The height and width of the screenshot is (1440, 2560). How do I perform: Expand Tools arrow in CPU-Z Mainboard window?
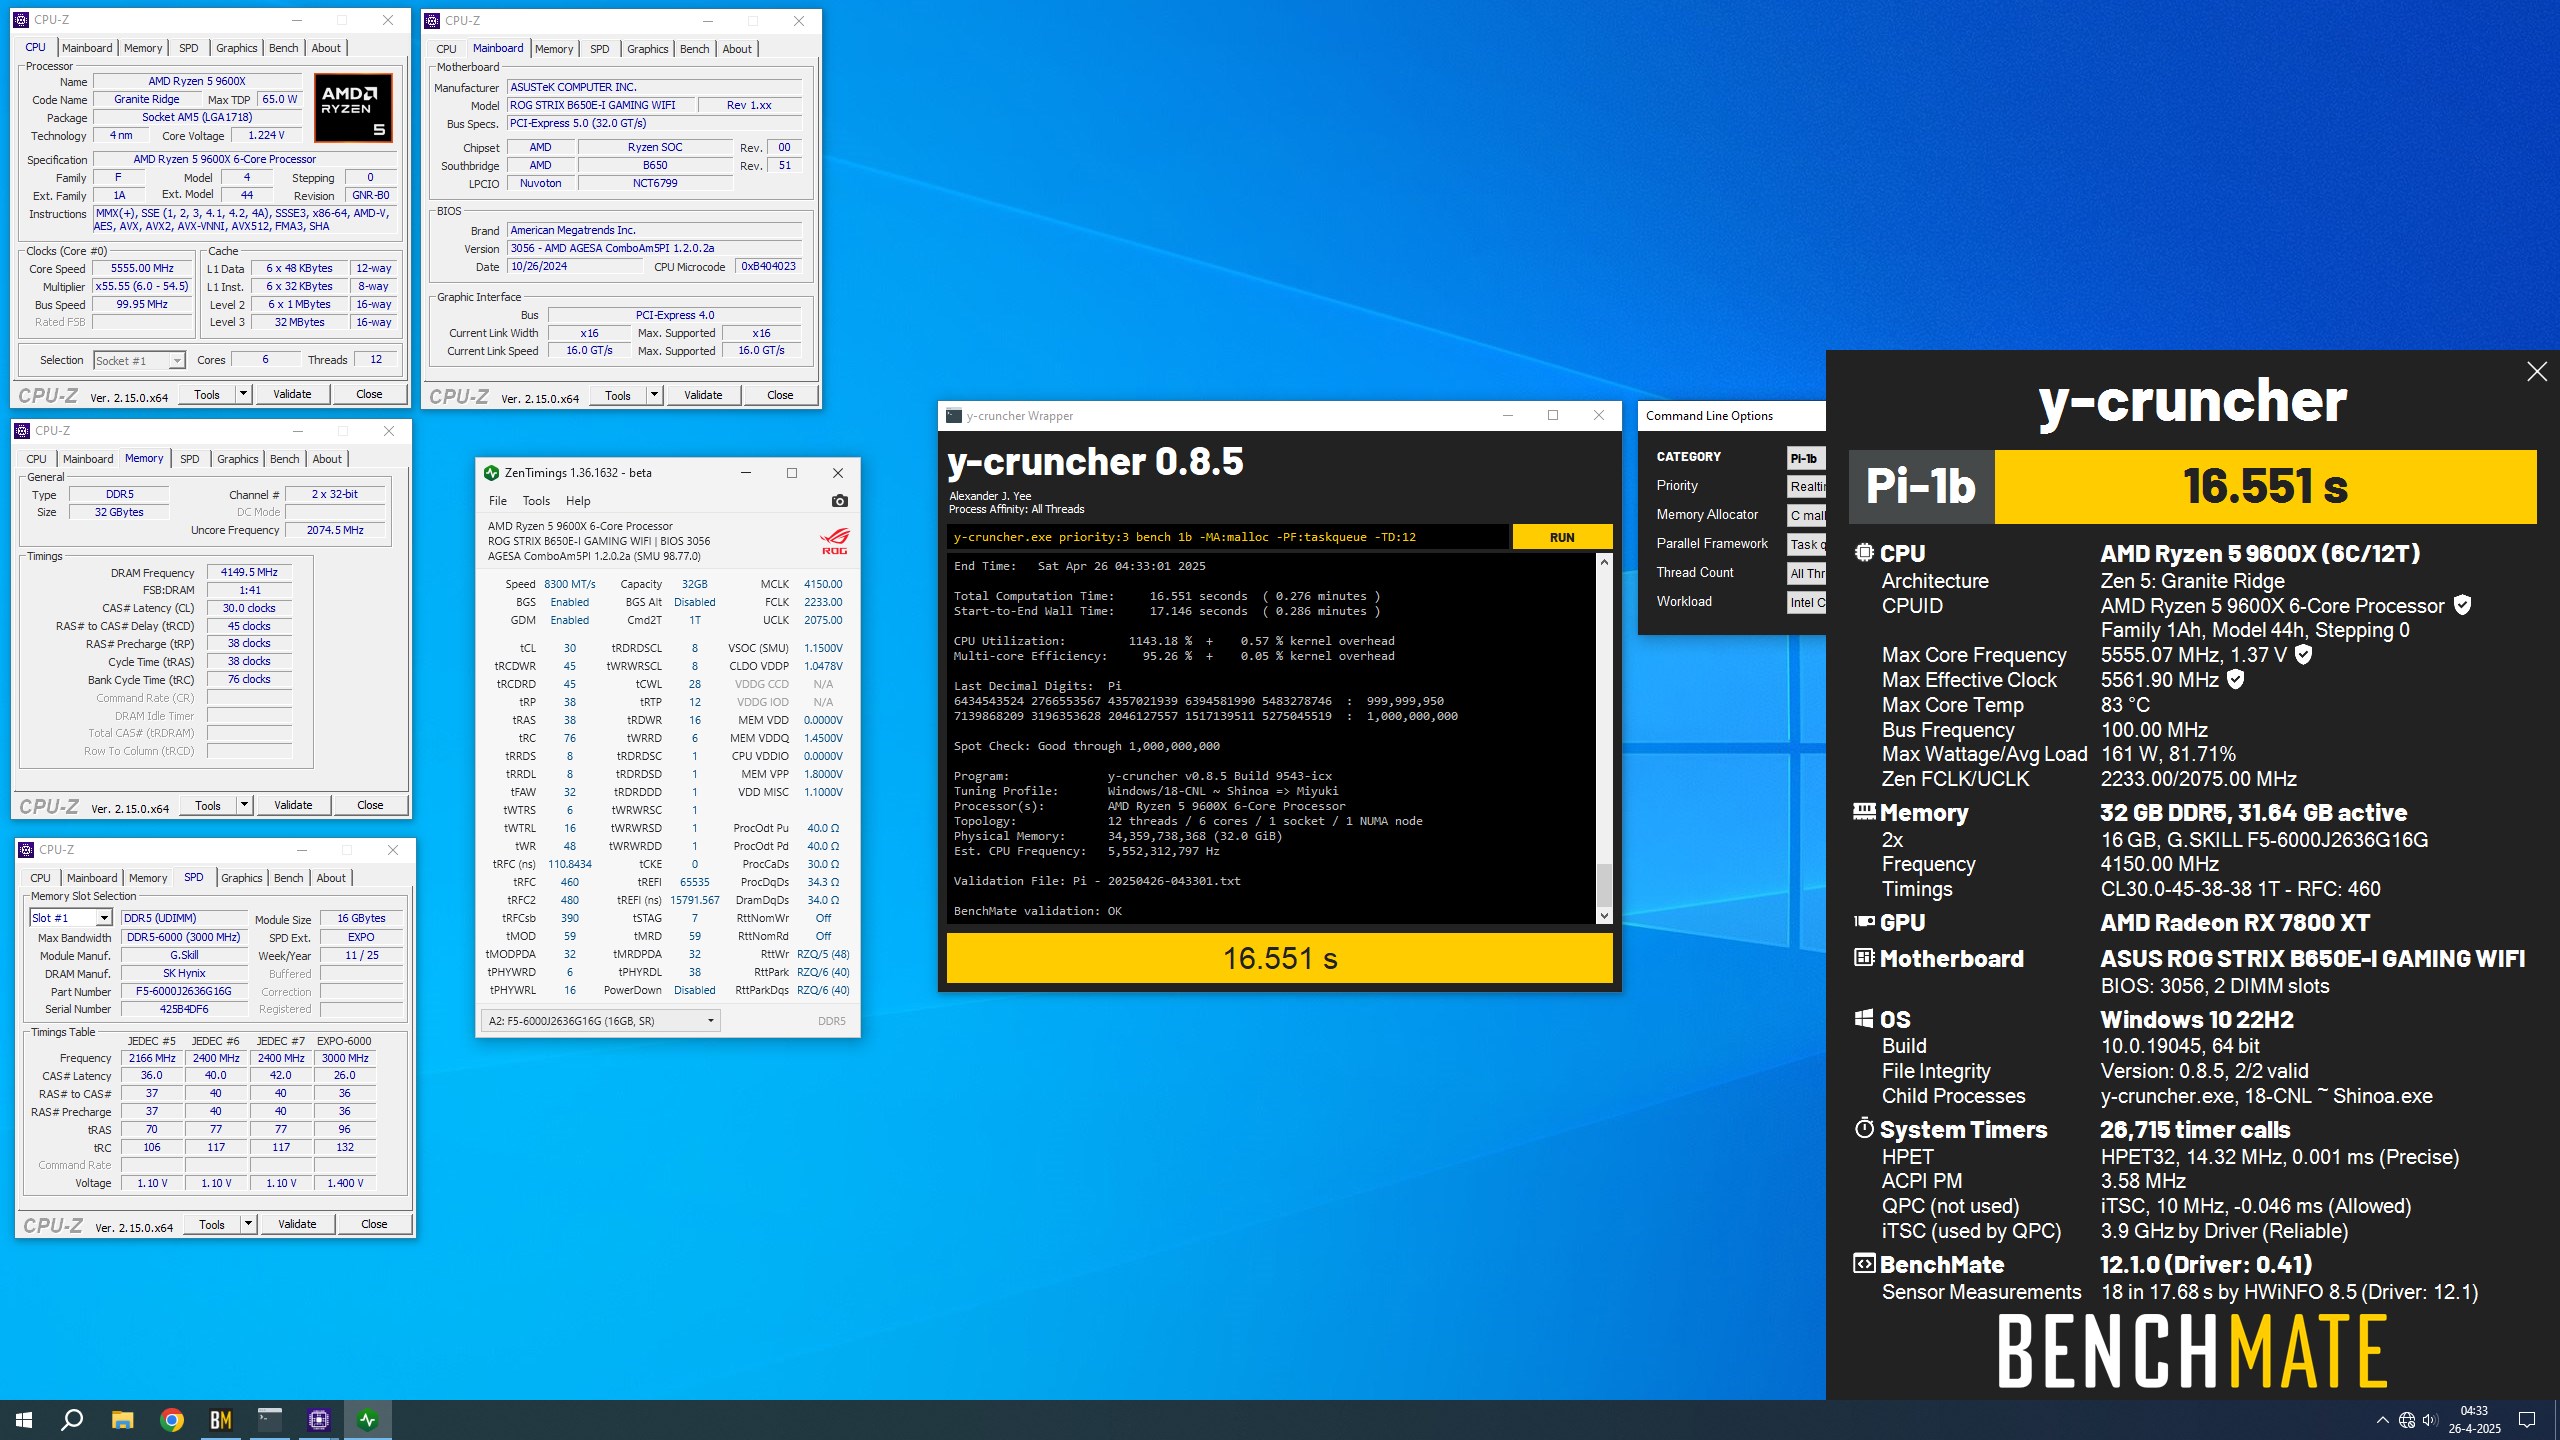click(x=653, y=395)
